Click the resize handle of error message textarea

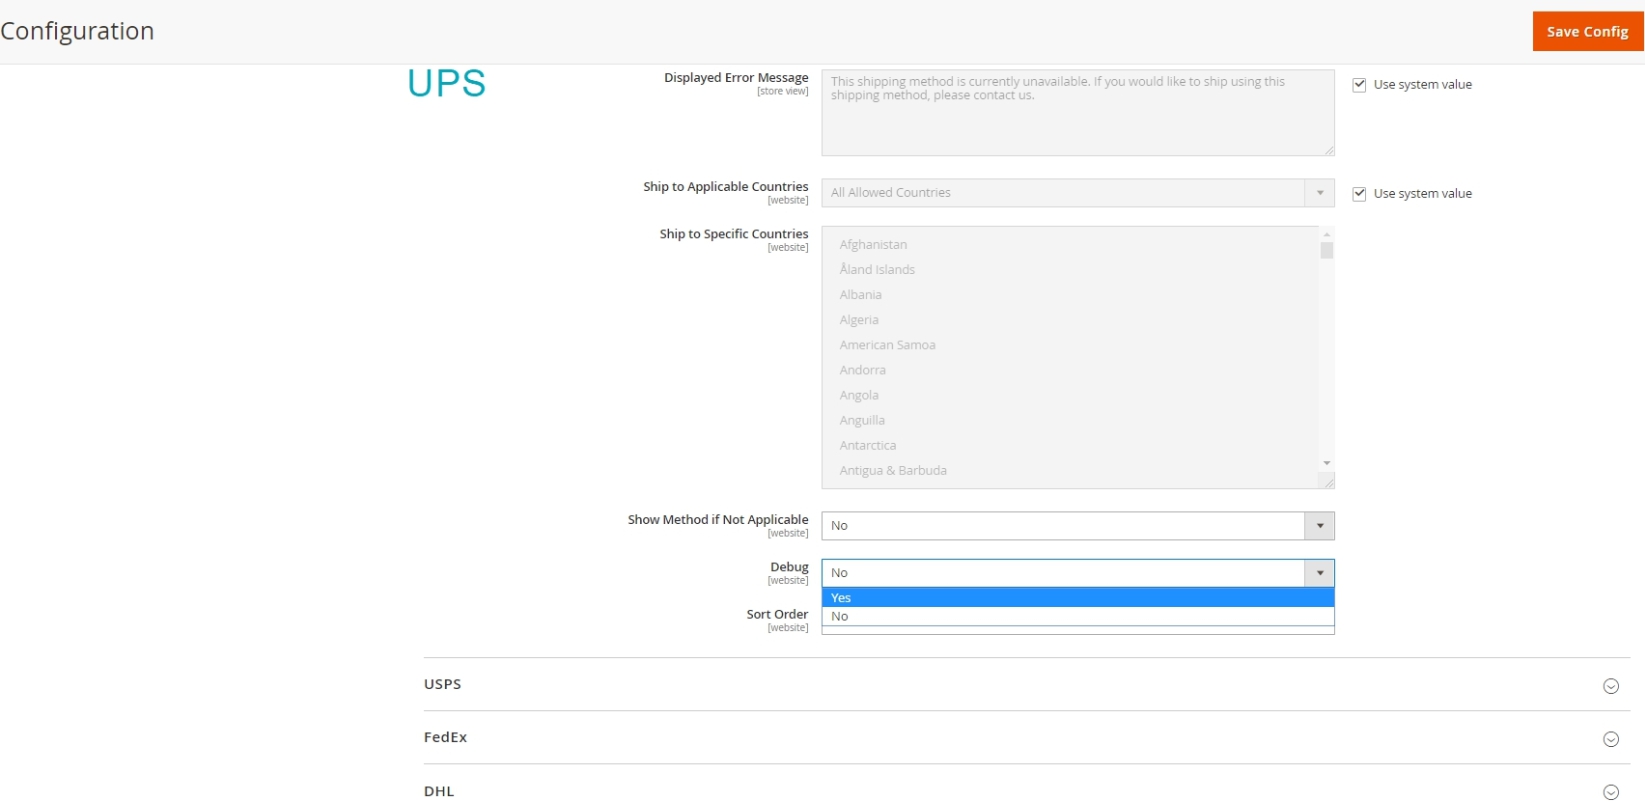point(1328,150)
